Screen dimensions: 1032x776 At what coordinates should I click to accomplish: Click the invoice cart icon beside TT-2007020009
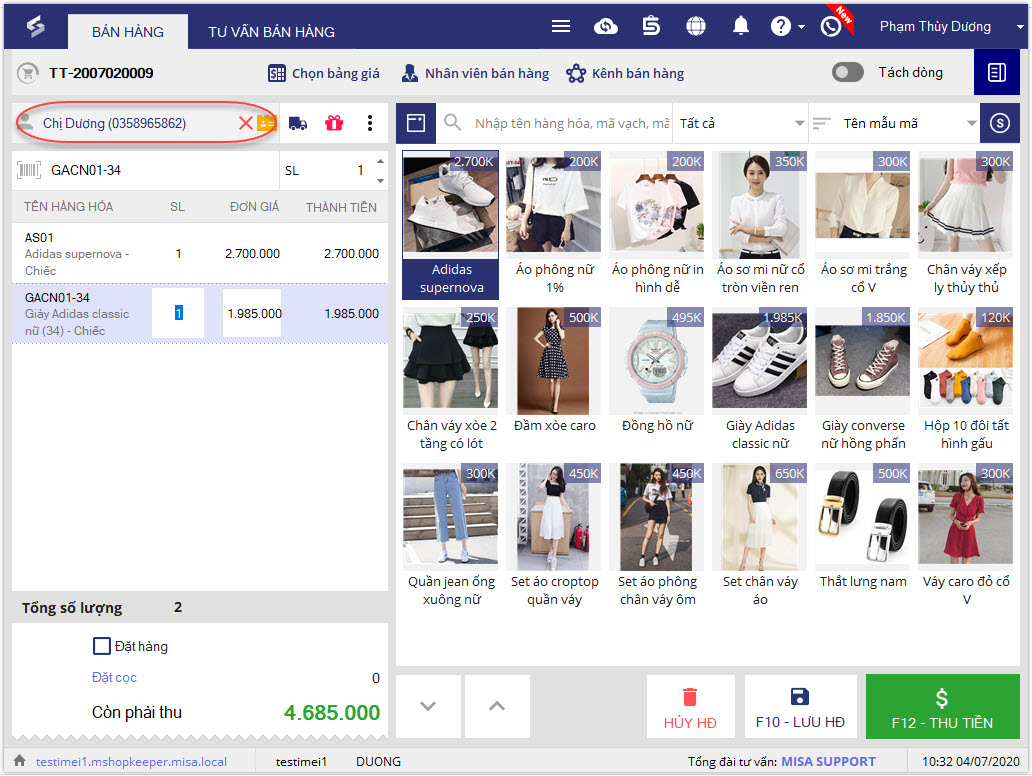pos(28,73)
